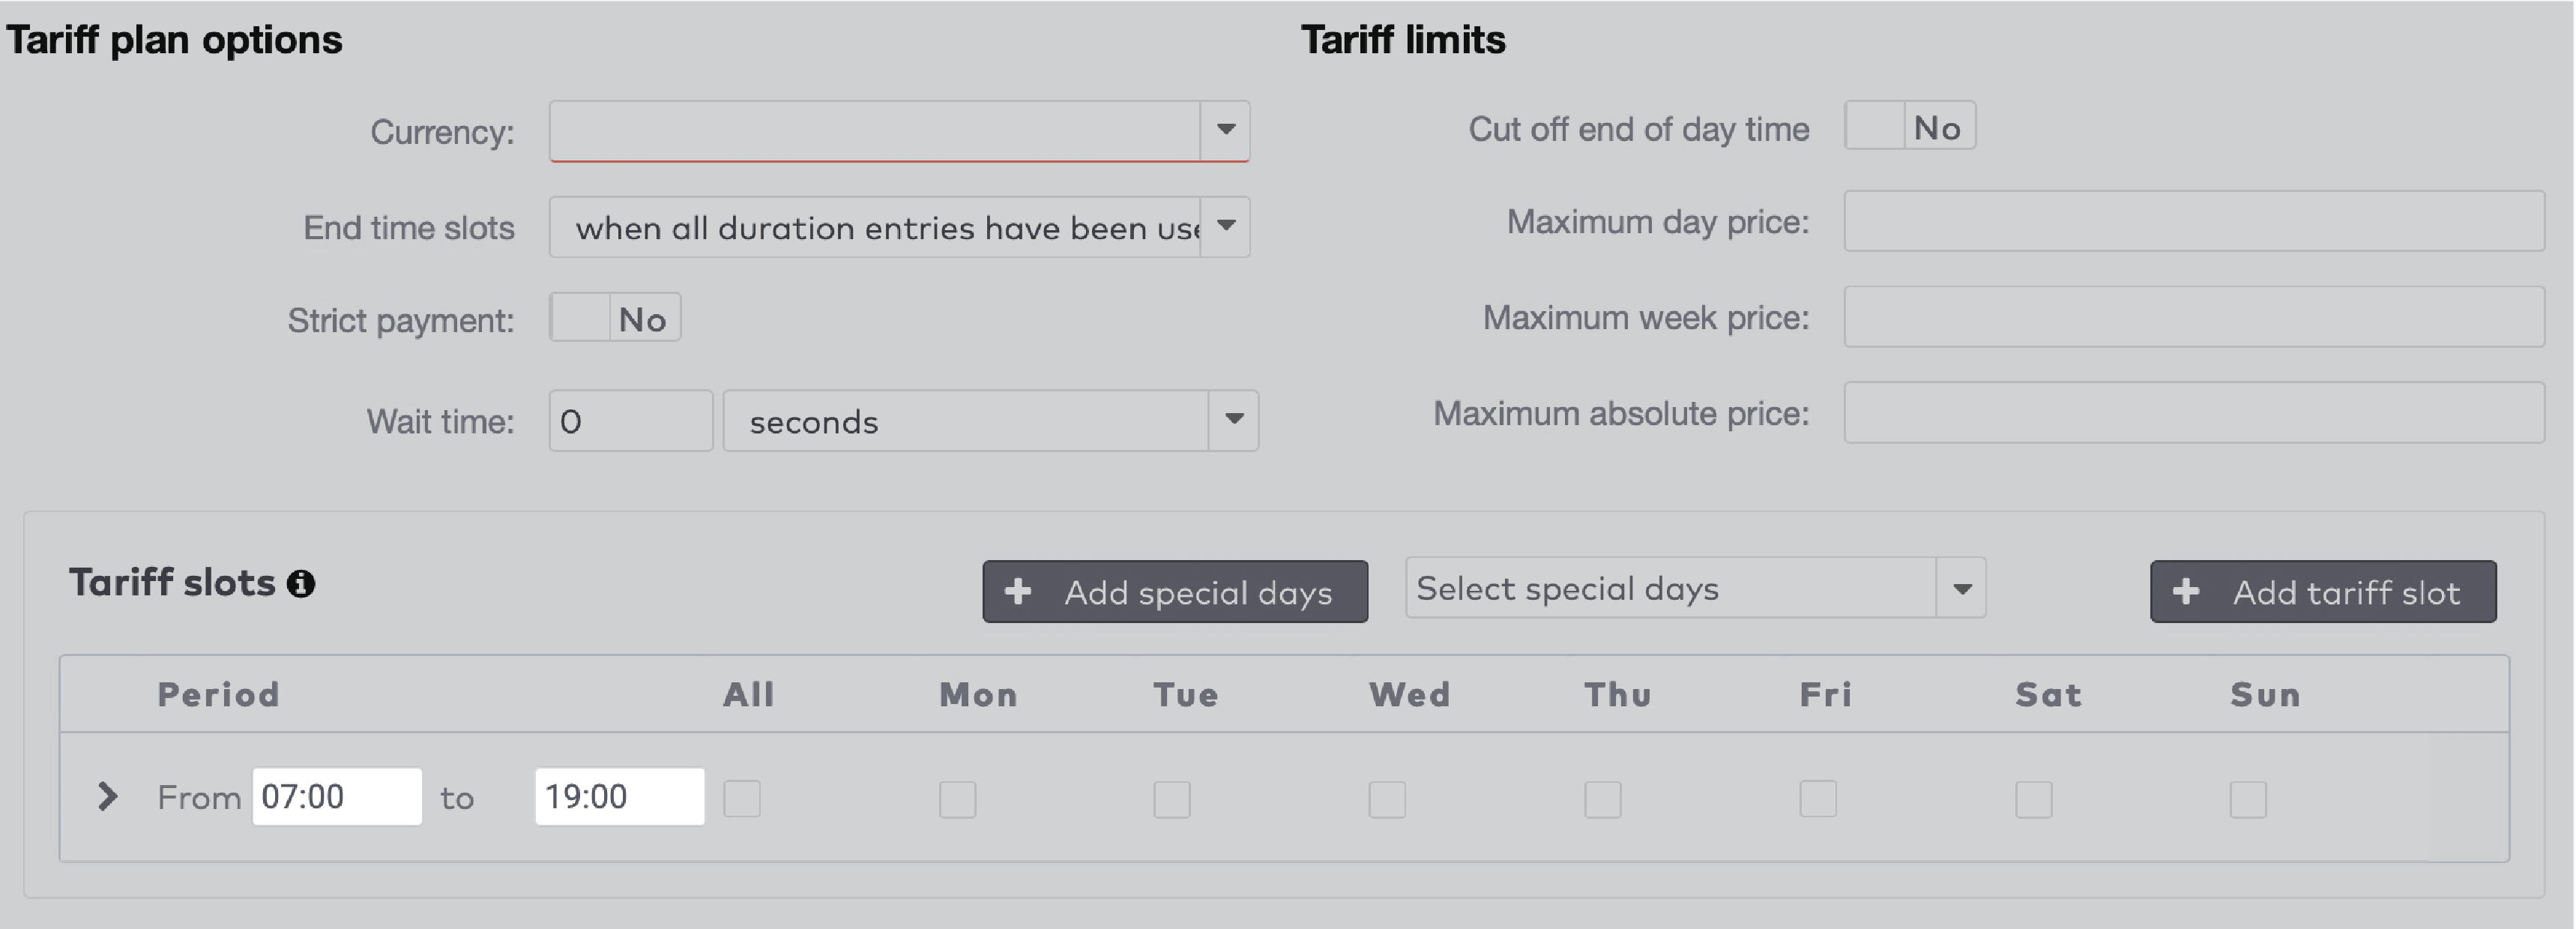This screenshot has width=2576, height=929.
Task: Click the Add tariff slot button
Action: pyautogui.click(x=2322, y=592)
